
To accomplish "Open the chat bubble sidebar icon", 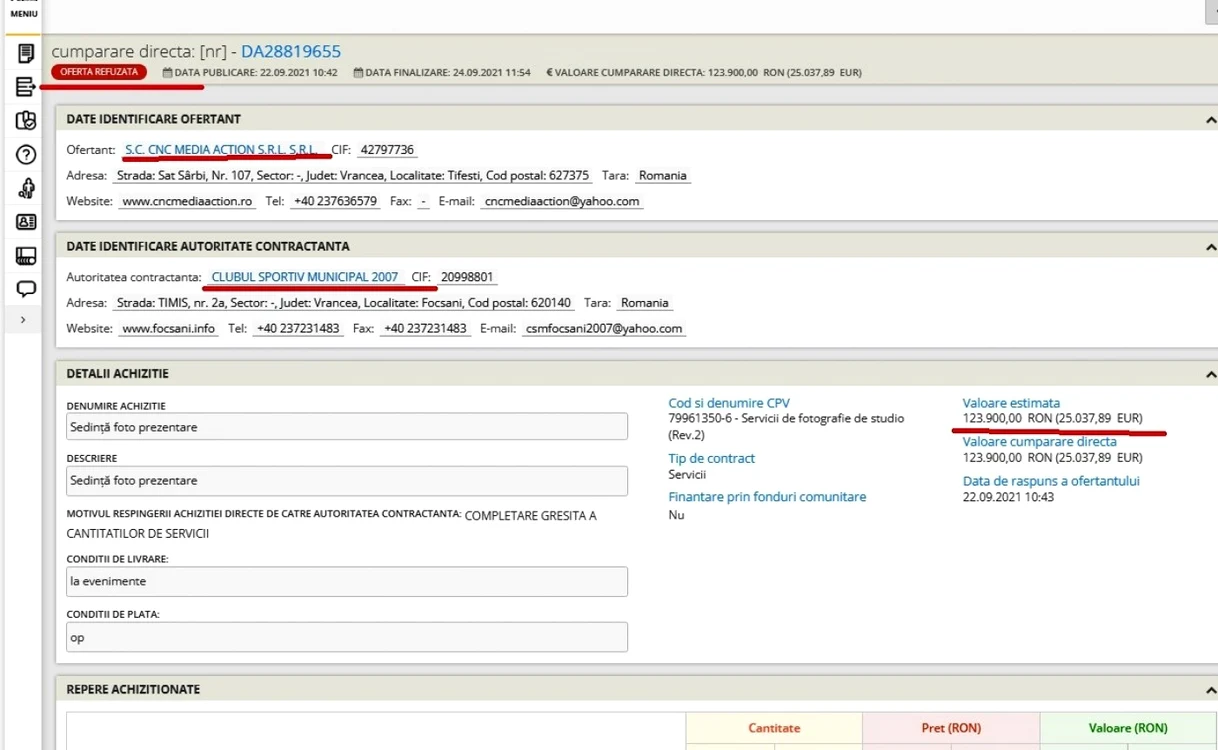I will (x=26, y=289).
